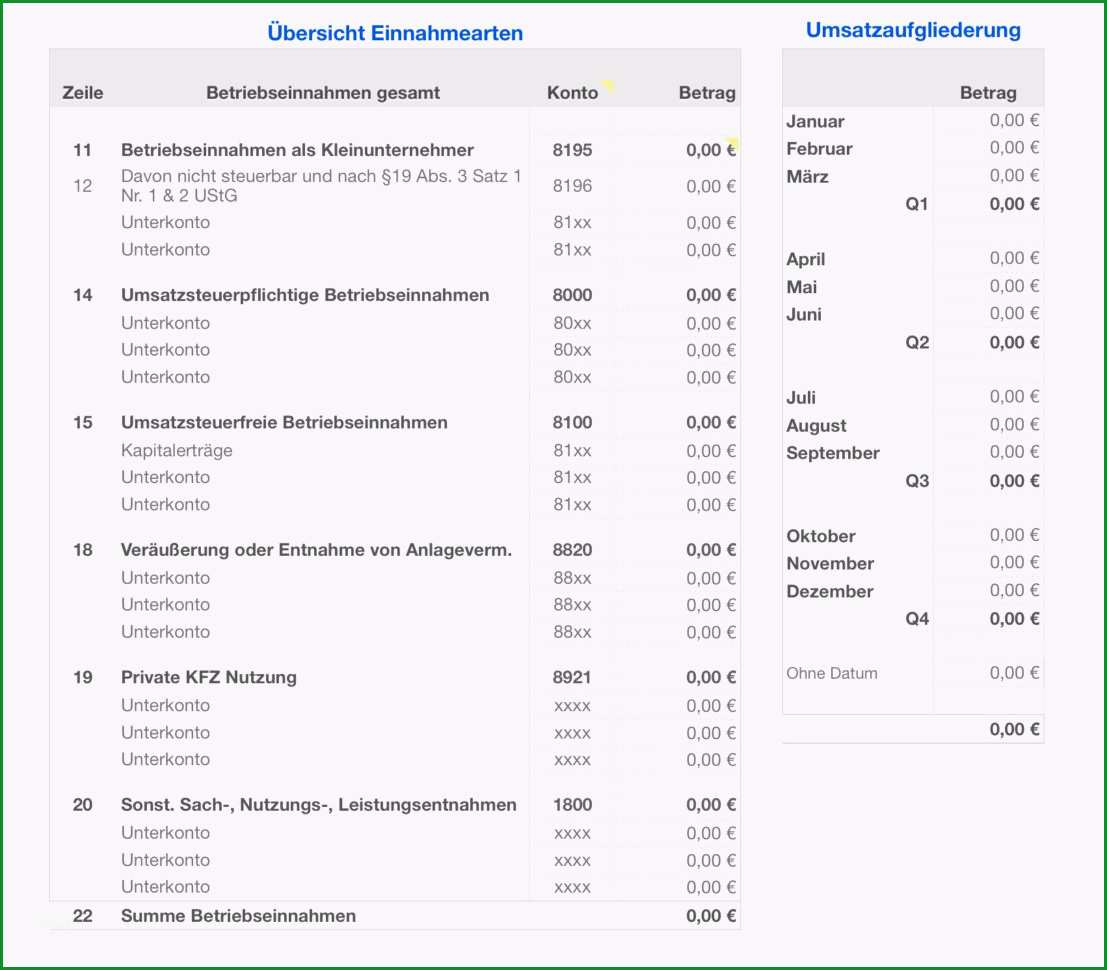Click the 'Konto' column header
The height and width of the screenshot is (970, 1107).
pos(572,92)
